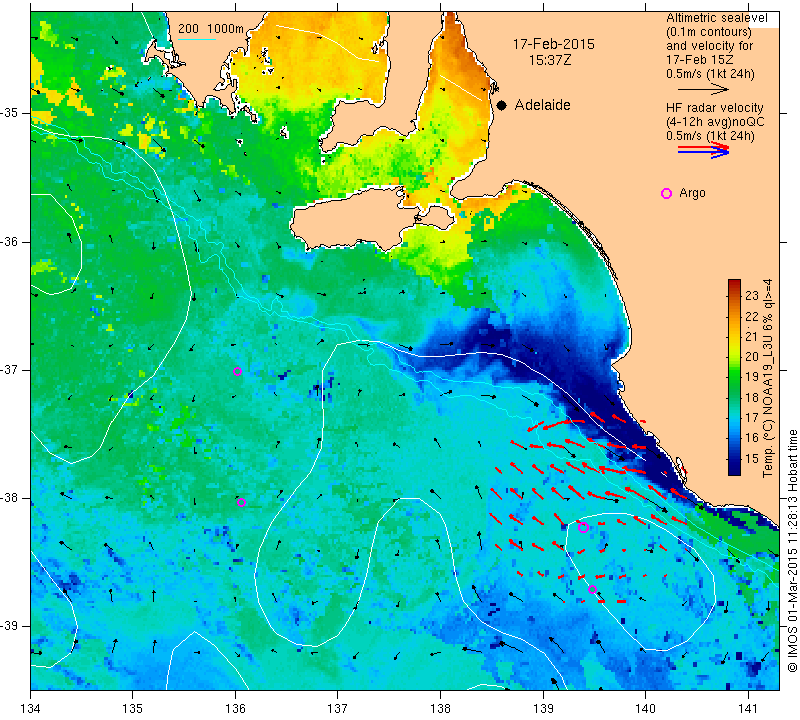Click the magenta Argo legend circle
Screen dimensions: 800x720
[666, 193]
